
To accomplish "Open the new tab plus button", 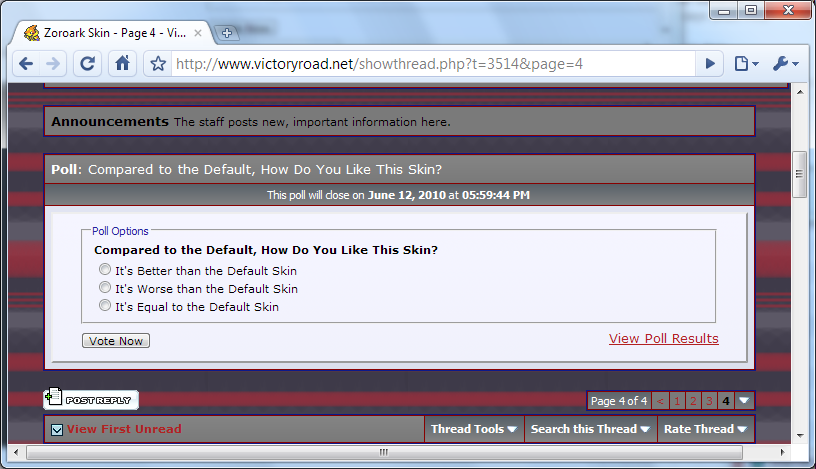I will (227, 33).
